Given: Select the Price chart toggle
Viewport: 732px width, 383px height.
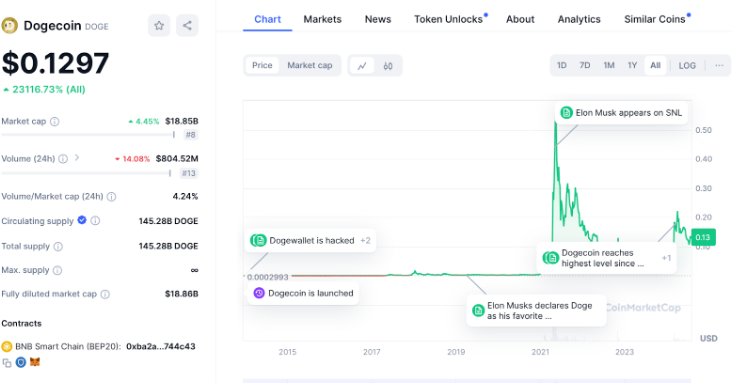Looking at the screenshot, I should pos(262,65).
